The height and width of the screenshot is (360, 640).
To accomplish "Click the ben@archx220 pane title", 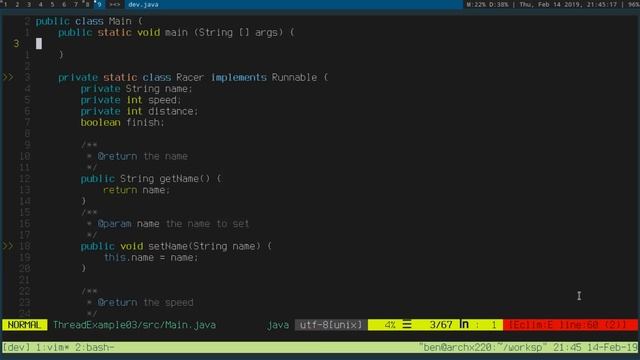I will 483,348.
